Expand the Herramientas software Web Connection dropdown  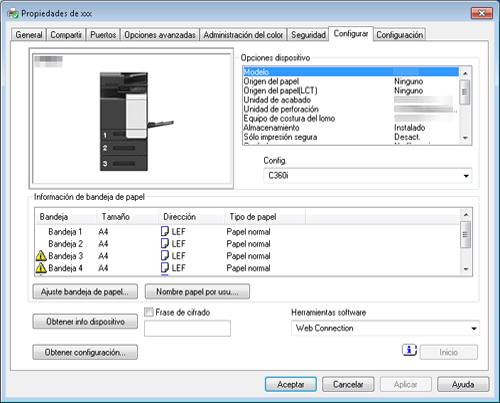pos(385,328)
